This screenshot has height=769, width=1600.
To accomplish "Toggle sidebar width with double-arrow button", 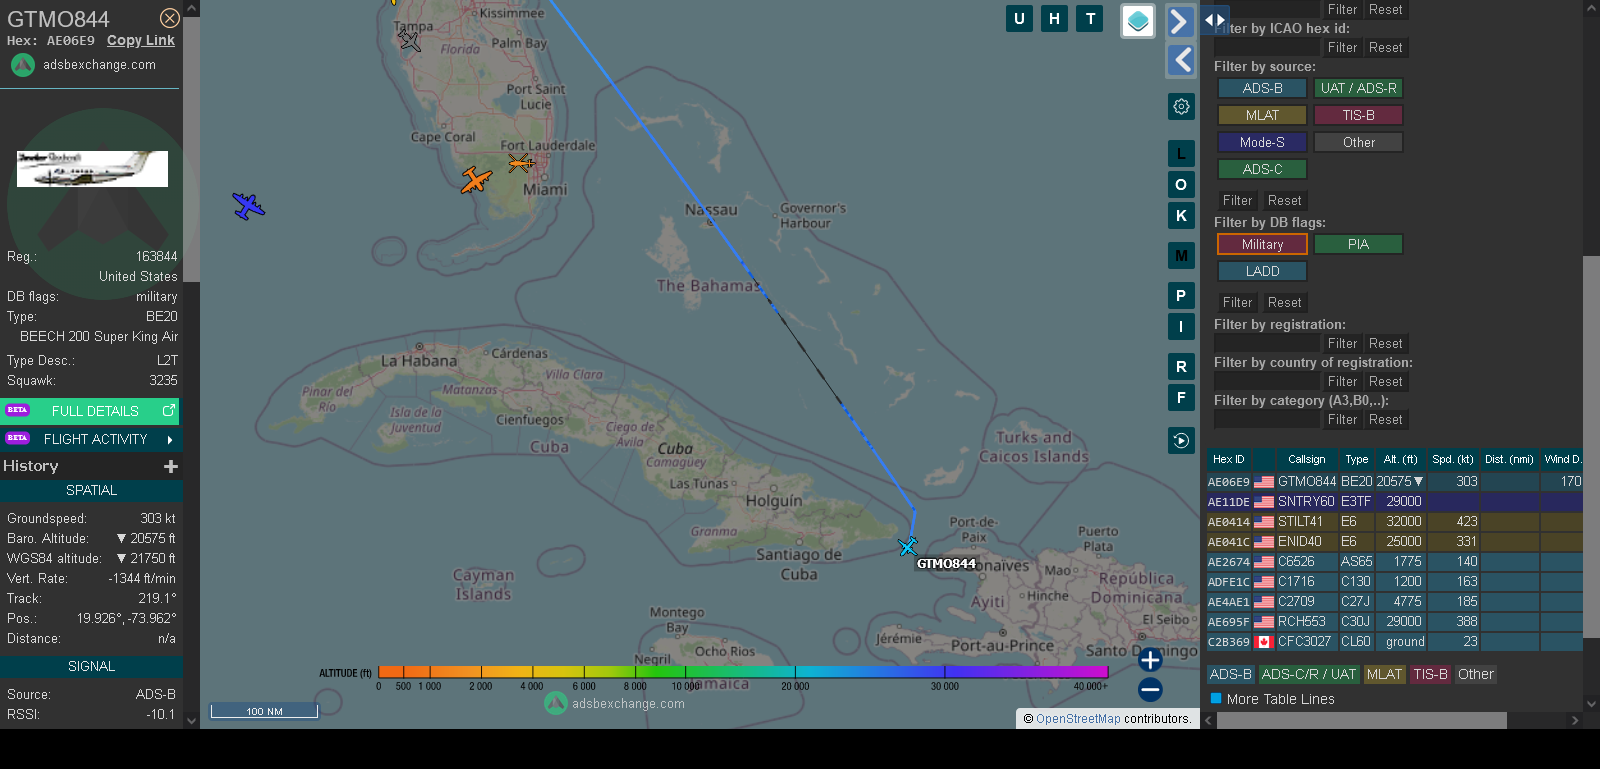I will pyautogui.click(x=1214, y=19).
